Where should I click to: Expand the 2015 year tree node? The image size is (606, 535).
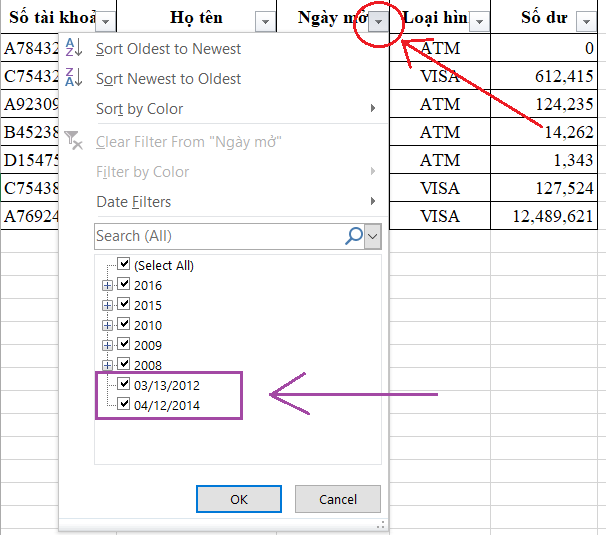107,305
